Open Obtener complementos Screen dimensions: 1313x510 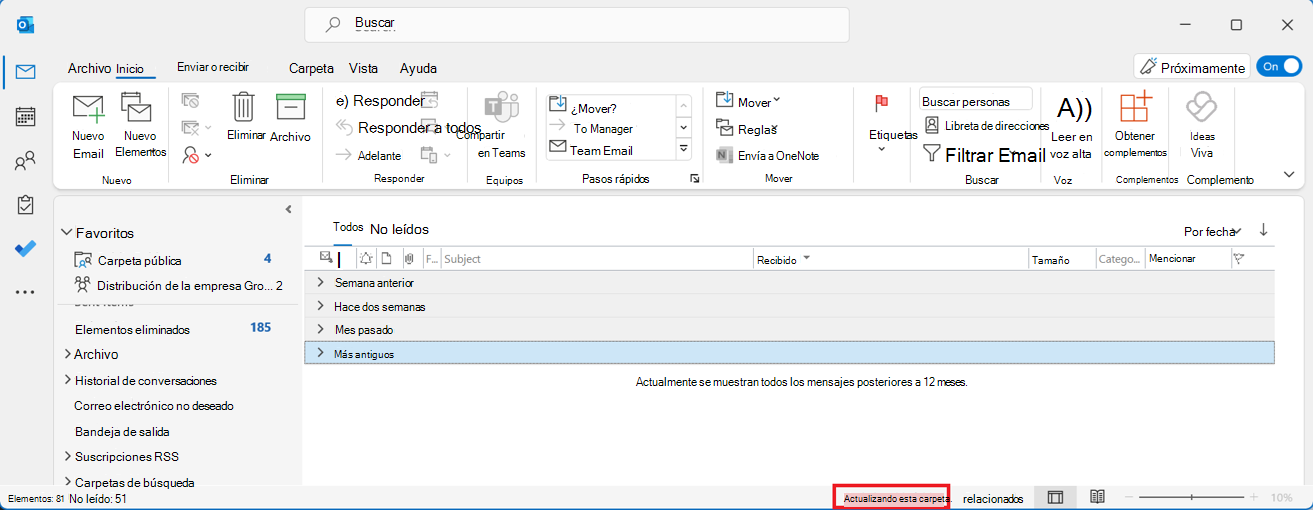(x=1135, y=125)
